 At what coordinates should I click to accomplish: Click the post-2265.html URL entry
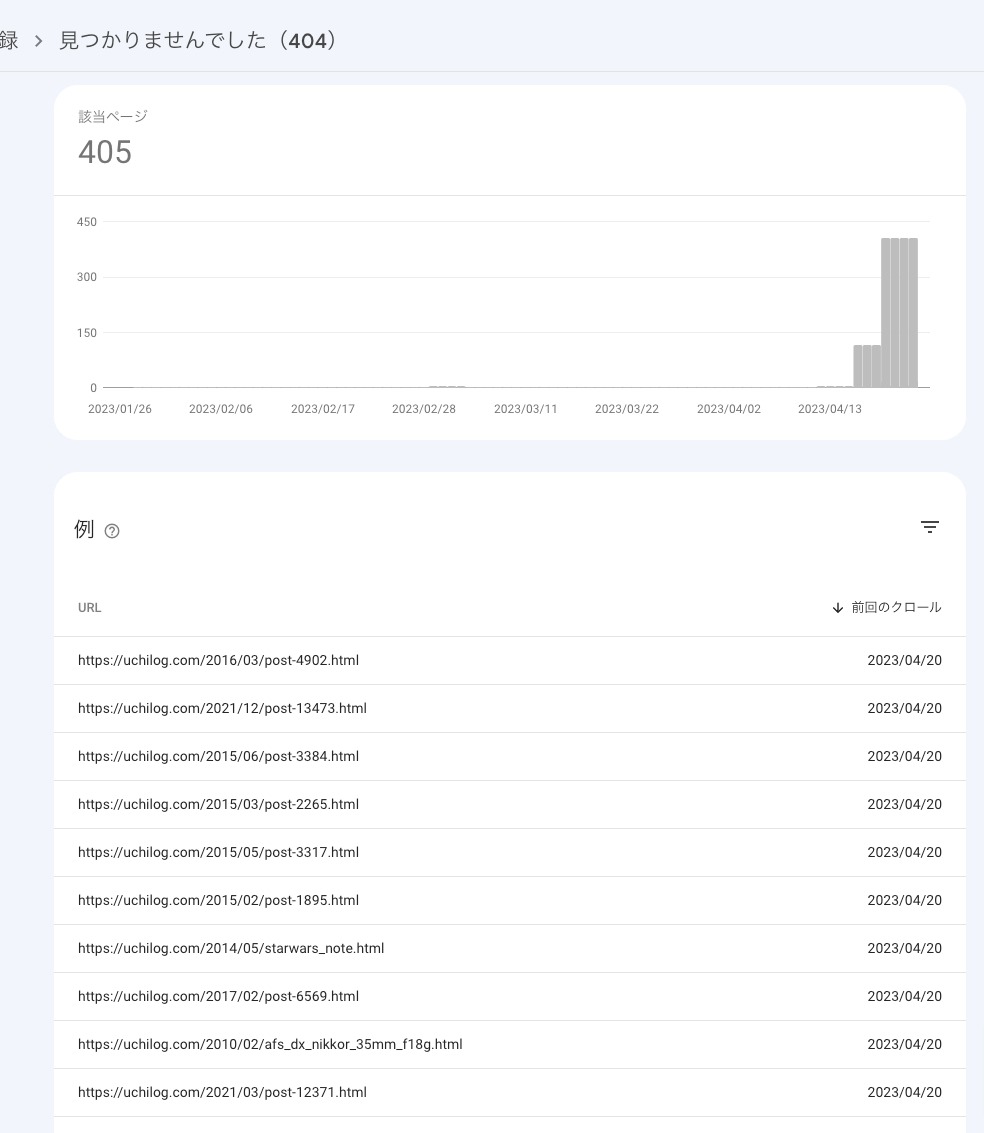click(218, 804)
